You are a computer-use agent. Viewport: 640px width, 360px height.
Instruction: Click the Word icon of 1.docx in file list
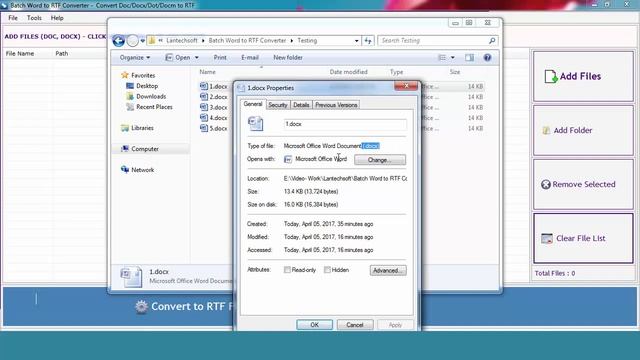tap(204, 86)
